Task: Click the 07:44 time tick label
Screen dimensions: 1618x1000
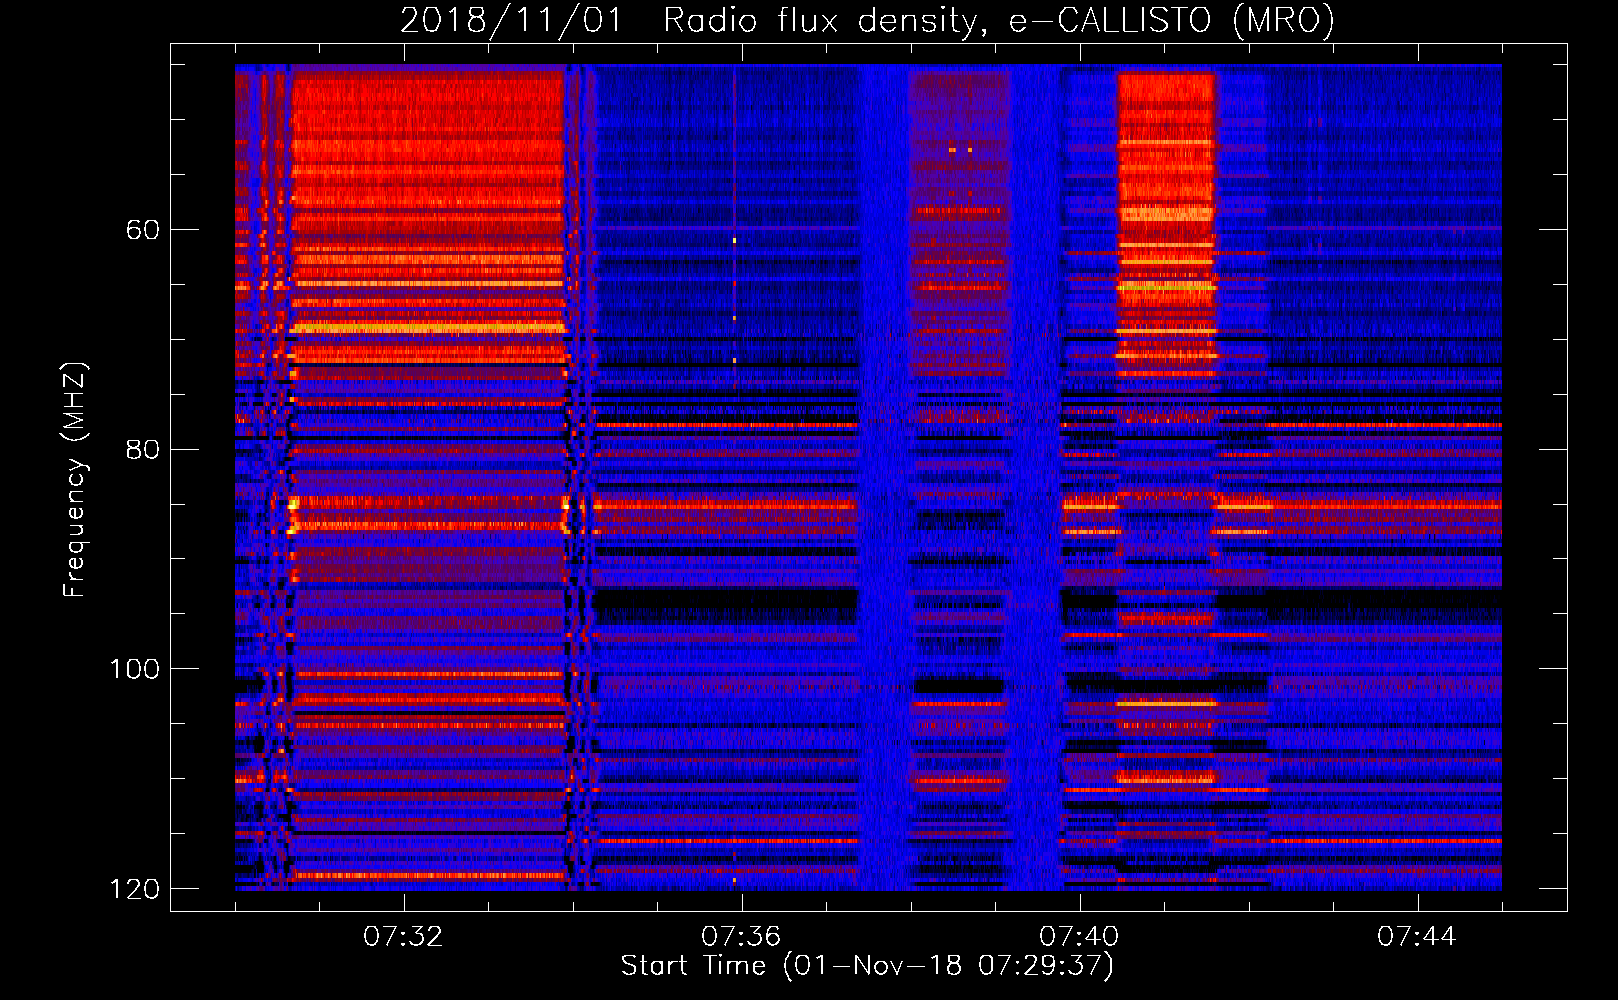Action: click(x=1417, y=937)
